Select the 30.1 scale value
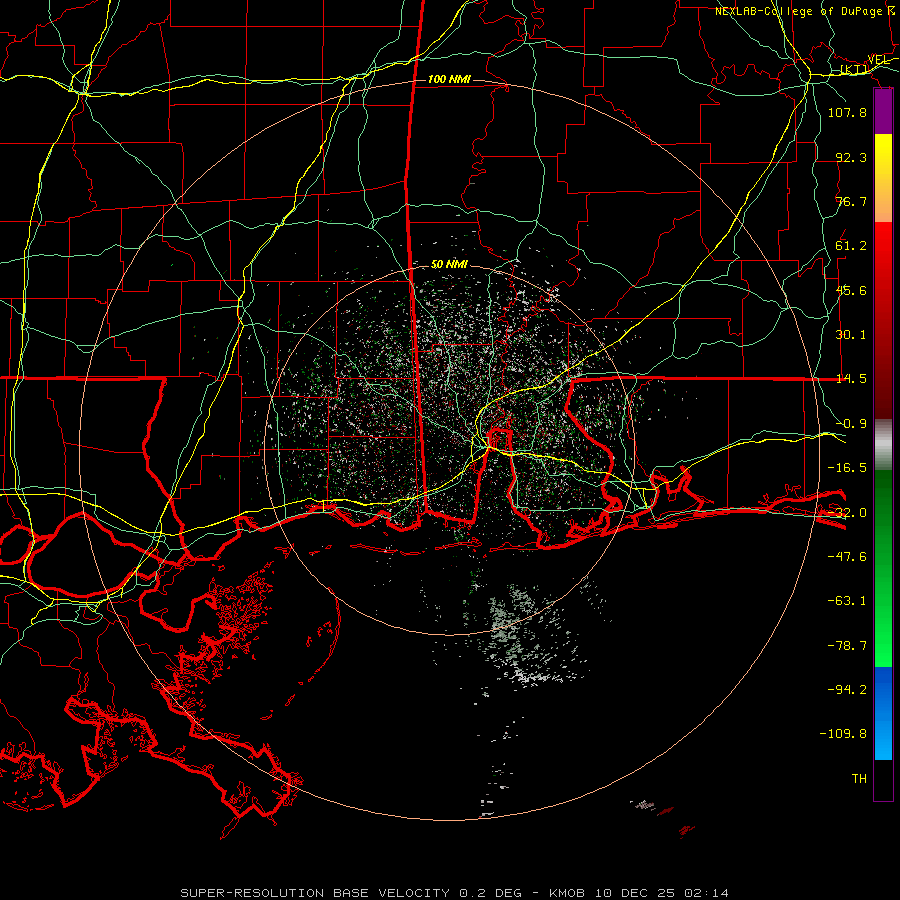Viewport: 900px width, 900px height. coord(851,335)
